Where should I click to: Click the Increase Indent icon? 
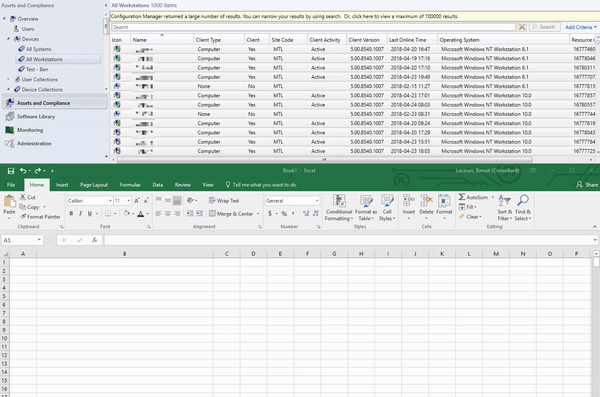point(199,214)
